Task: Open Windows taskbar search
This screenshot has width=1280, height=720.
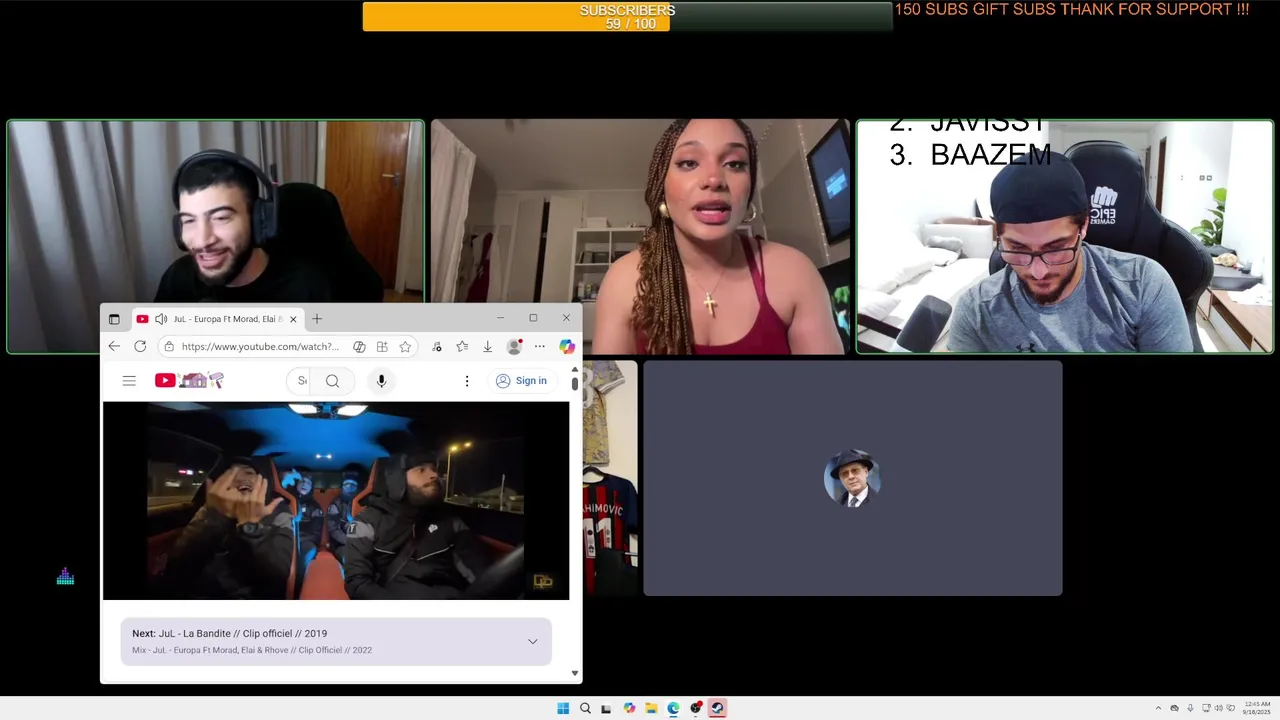Action: click(x=585, y=708)
